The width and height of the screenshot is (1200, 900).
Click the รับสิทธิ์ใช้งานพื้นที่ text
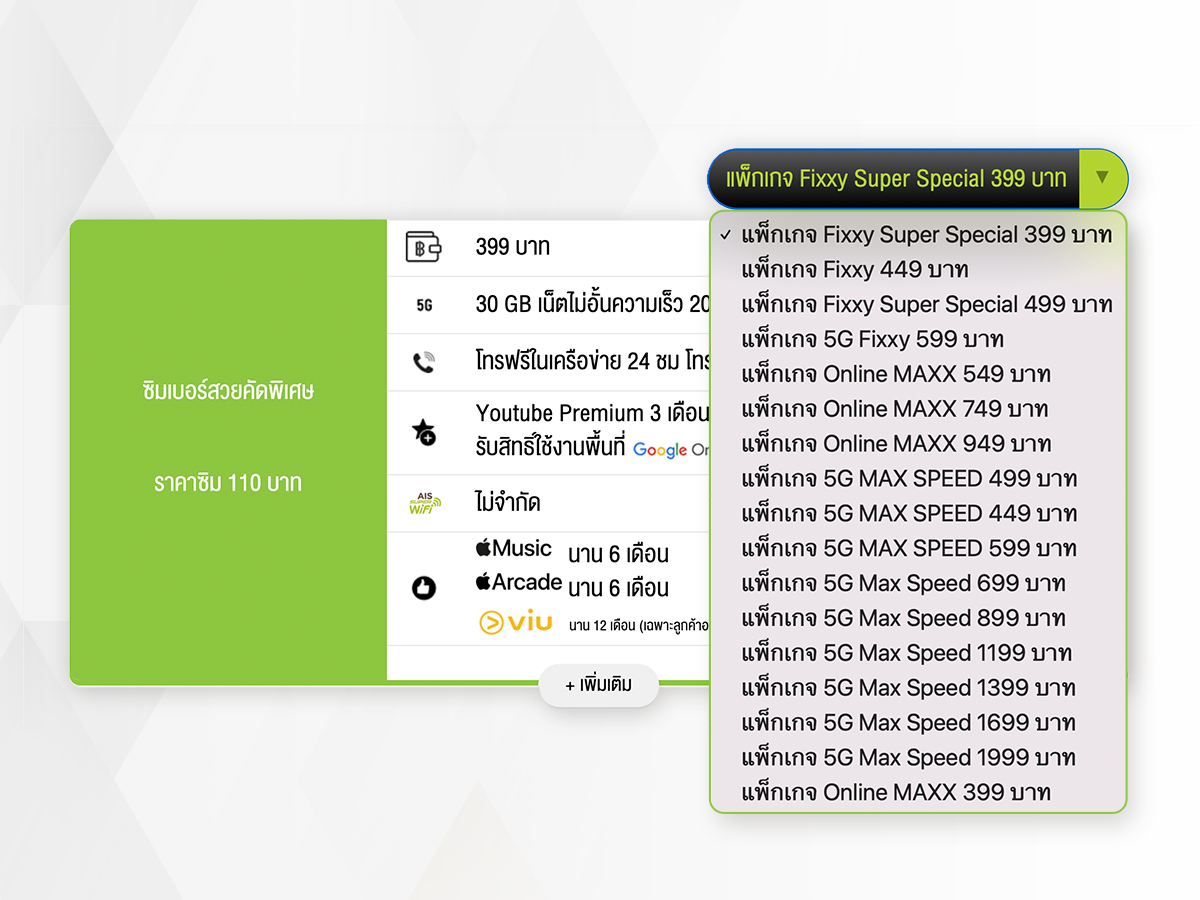point(551,448)
